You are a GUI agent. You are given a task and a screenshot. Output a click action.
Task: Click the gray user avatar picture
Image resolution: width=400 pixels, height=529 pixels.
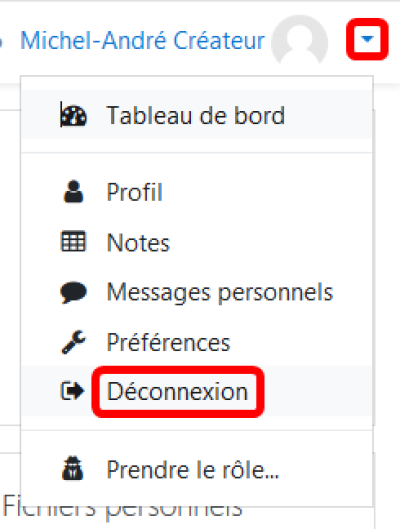click(x=299, y=40)
